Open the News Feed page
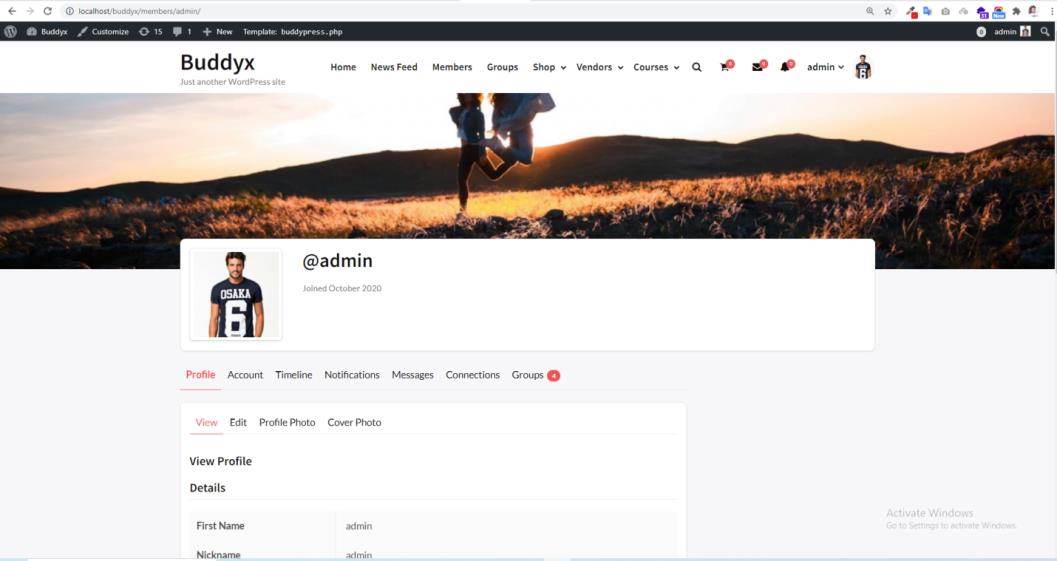This screenshot has width=1057, height=561. [x=394, y=67]
